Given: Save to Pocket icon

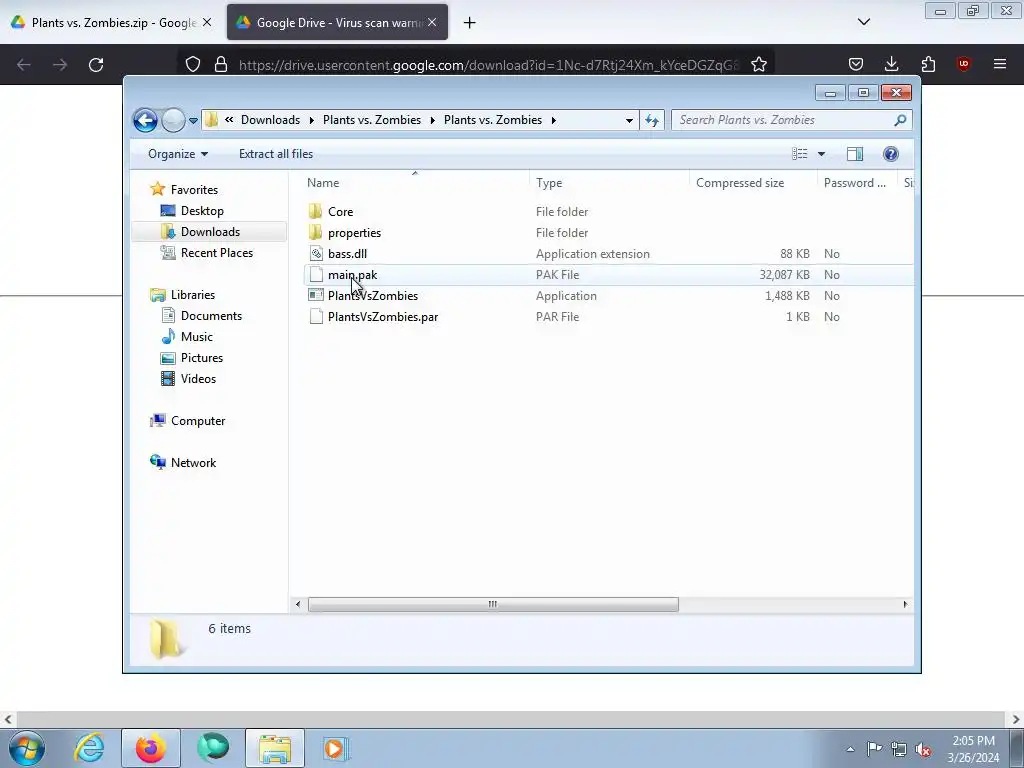Looking at the screenshot, I should 856,64.
